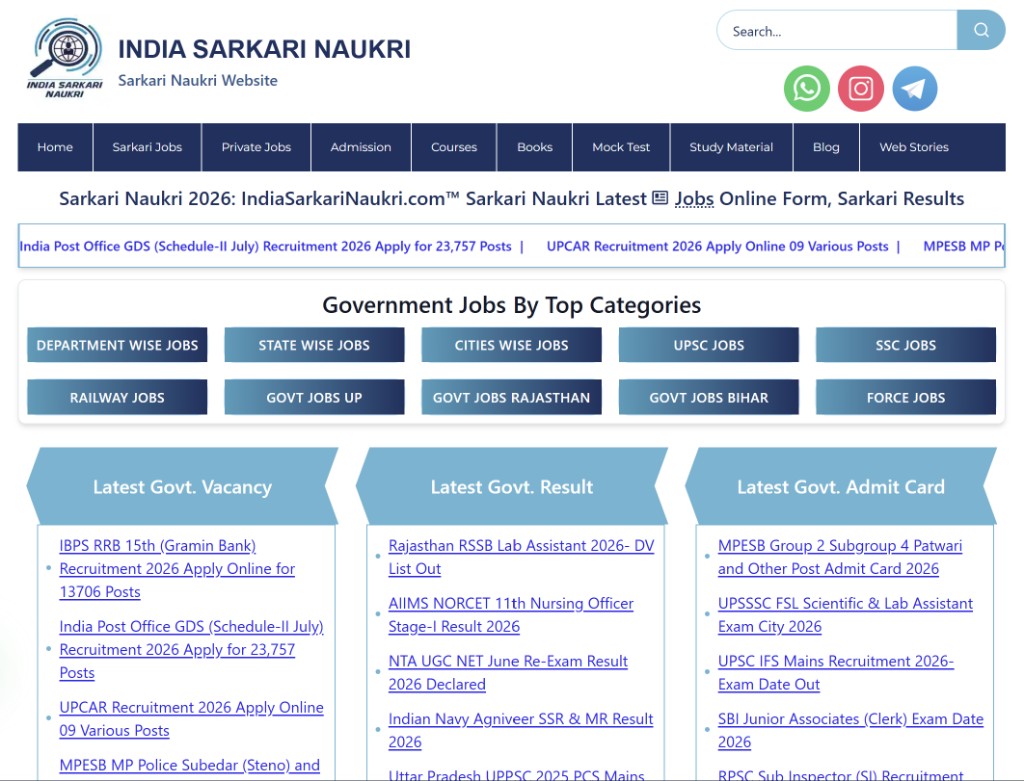Open the INDIA SARKARI NAUKRI site title
This screenshot has height=781, width=1024.
(264, 49)
